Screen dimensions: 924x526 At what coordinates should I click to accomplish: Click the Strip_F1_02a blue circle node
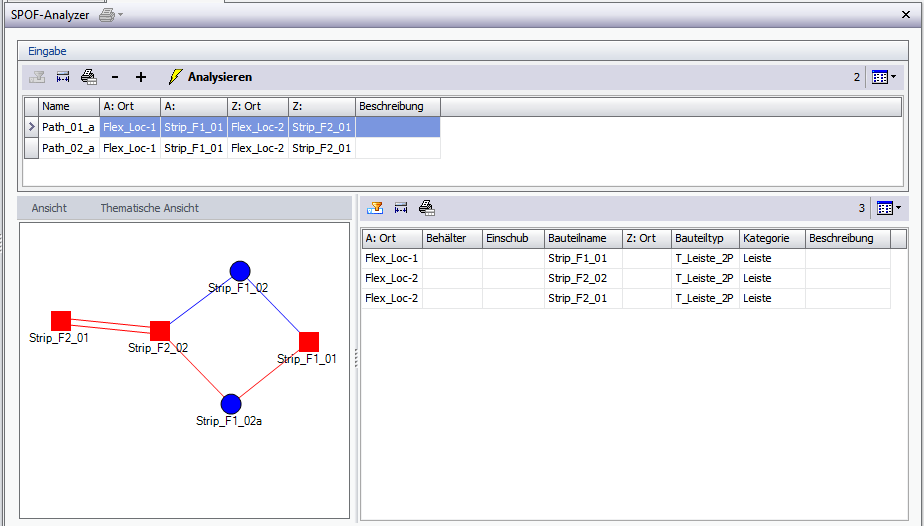pos(231,404)
